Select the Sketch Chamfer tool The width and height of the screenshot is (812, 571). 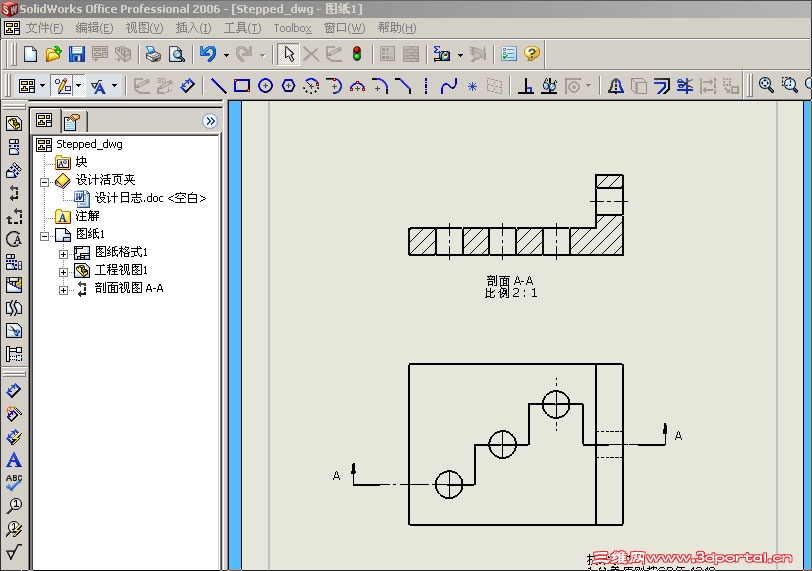tap(403, 85)
